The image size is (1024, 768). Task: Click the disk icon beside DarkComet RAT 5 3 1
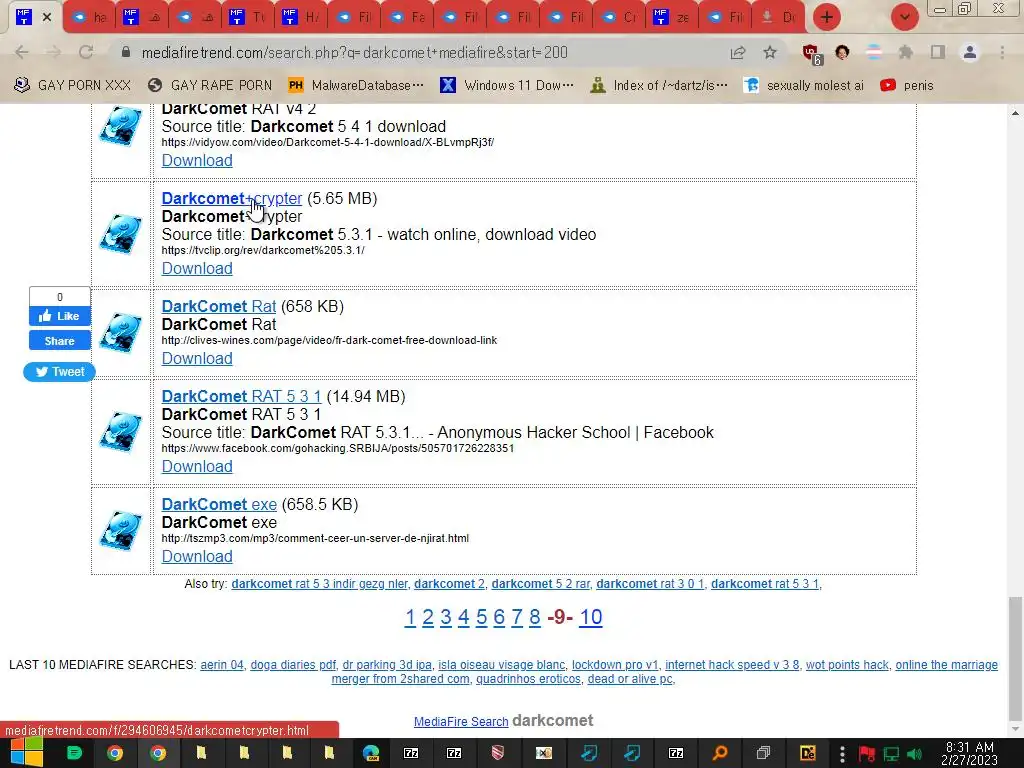point(121,432)
